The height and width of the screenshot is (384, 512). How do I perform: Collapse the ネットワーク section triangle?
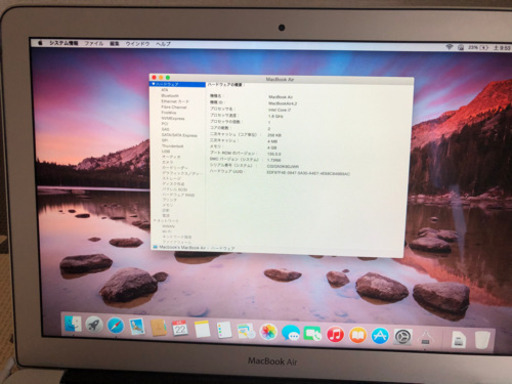155,220
